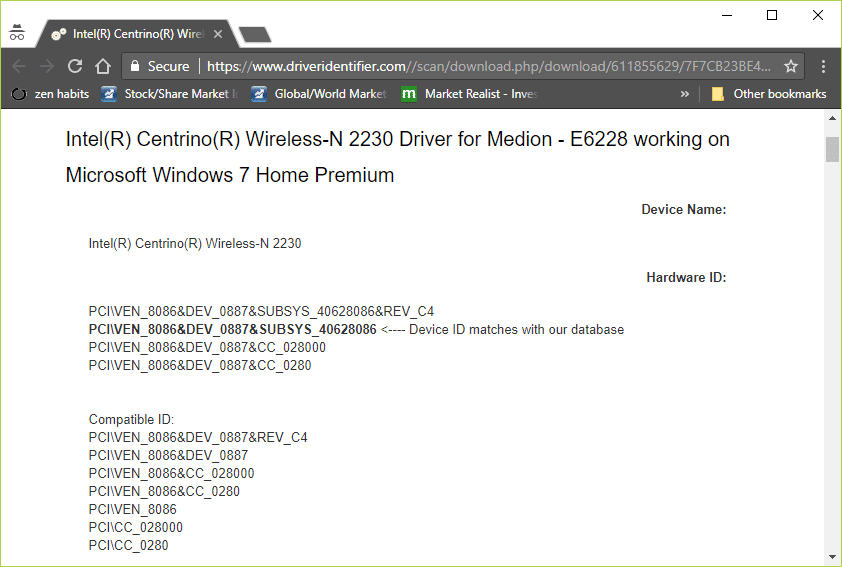Screen dimensions: 842x567
Task: Click the Hardware ID label
Action: [686, 278]
